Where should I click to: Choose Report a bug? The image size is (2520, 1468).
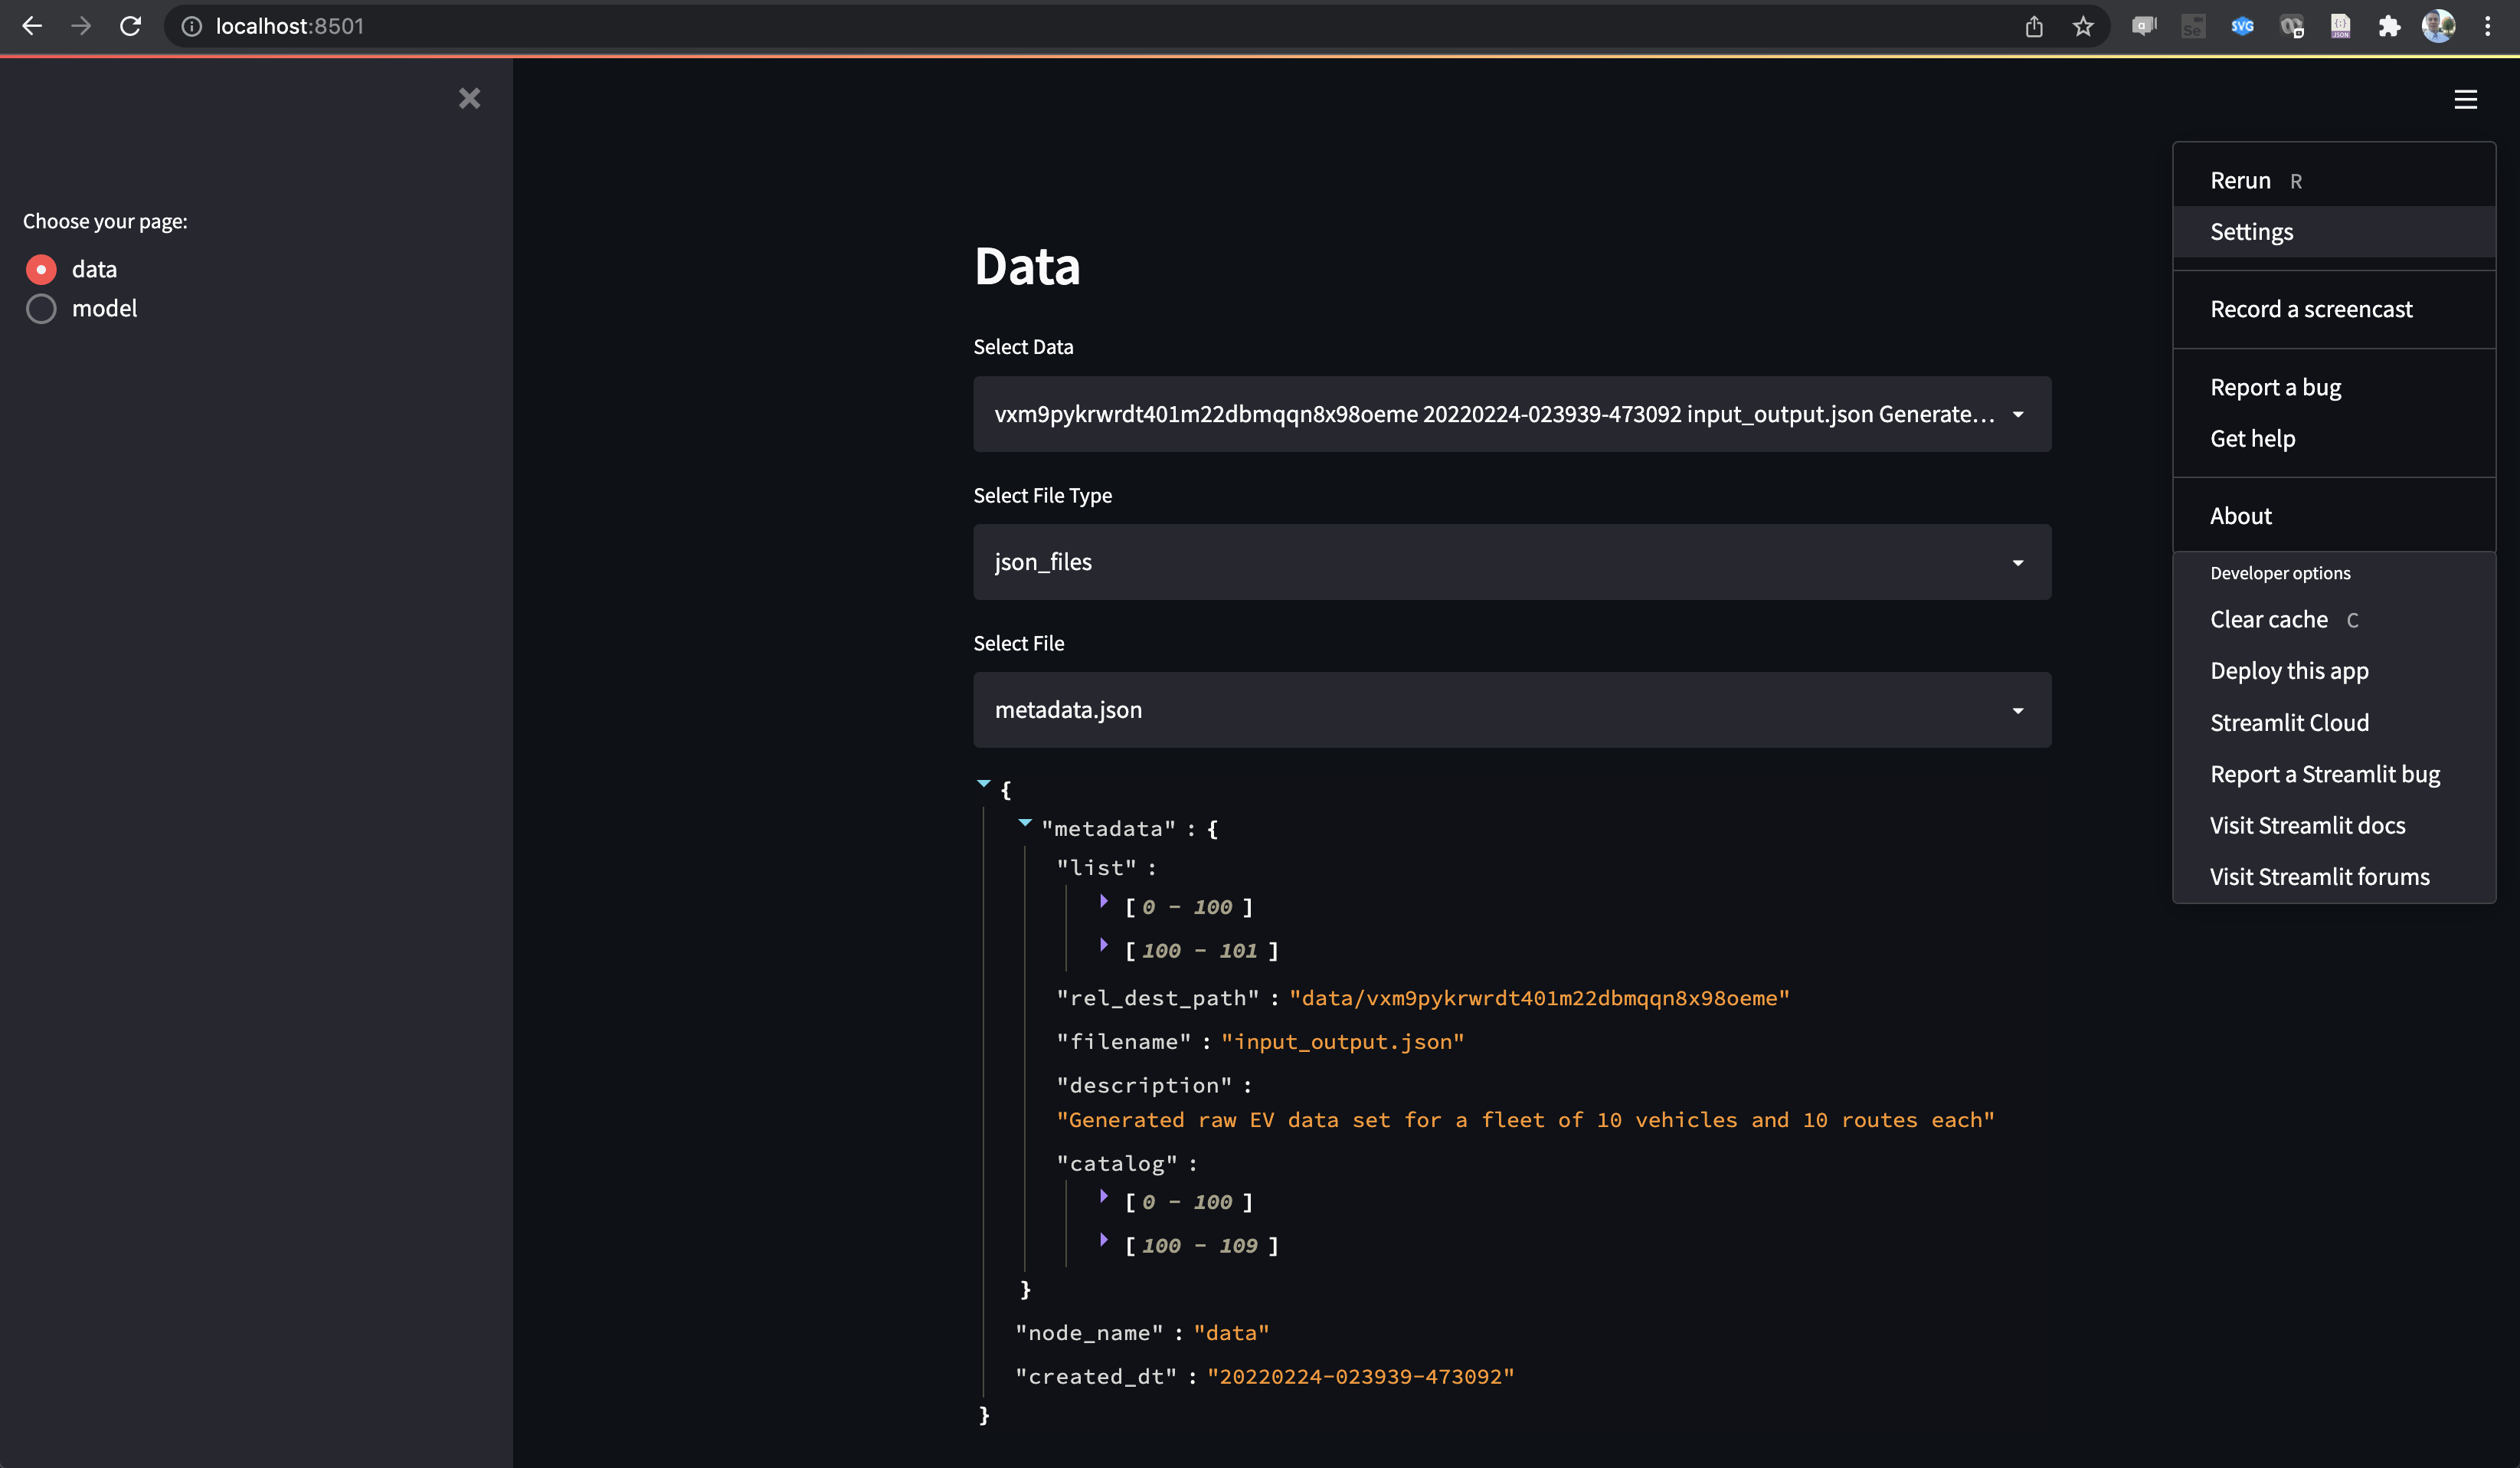tap(2334, 387)
